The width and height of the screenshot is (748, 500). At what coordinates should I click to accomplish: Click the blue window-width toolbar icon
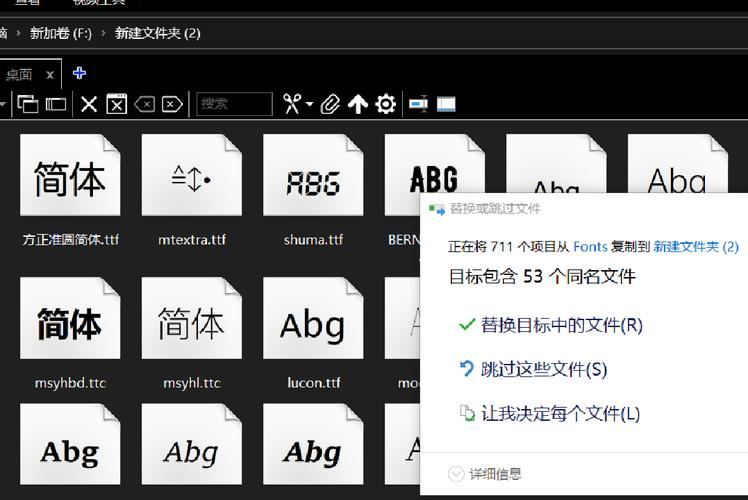pyautogui.click(x=418, y=104)
